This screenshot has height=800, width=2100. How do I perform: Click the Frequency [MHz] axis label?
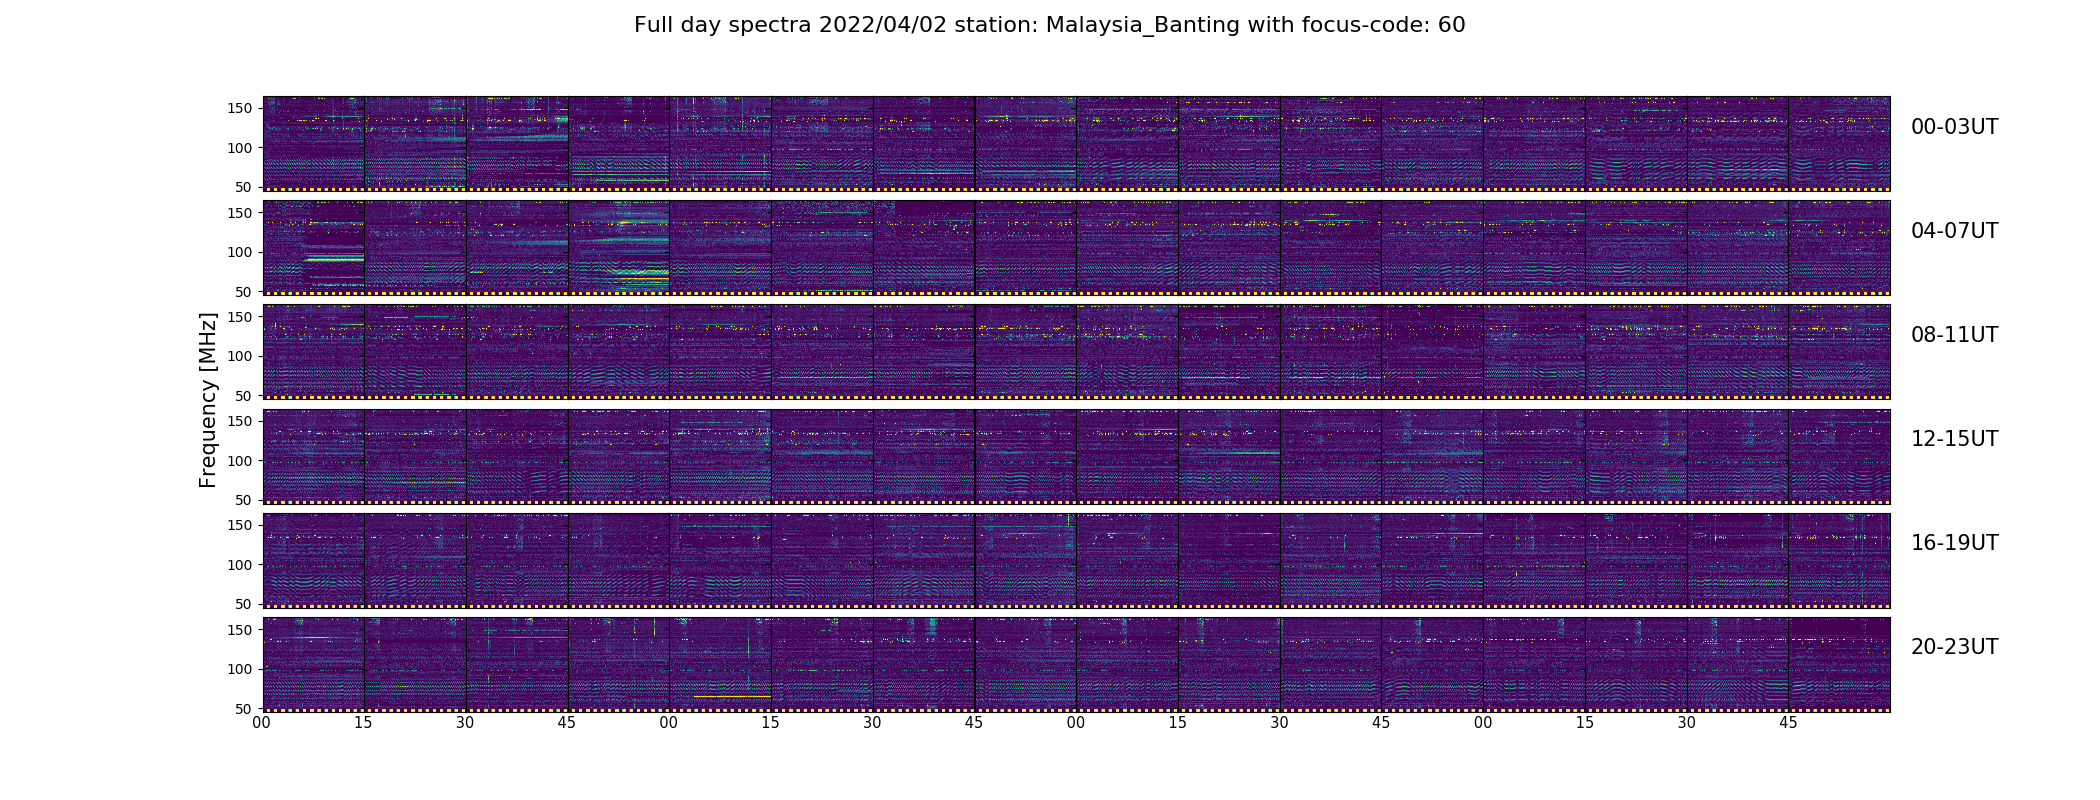tap(208, 400)
